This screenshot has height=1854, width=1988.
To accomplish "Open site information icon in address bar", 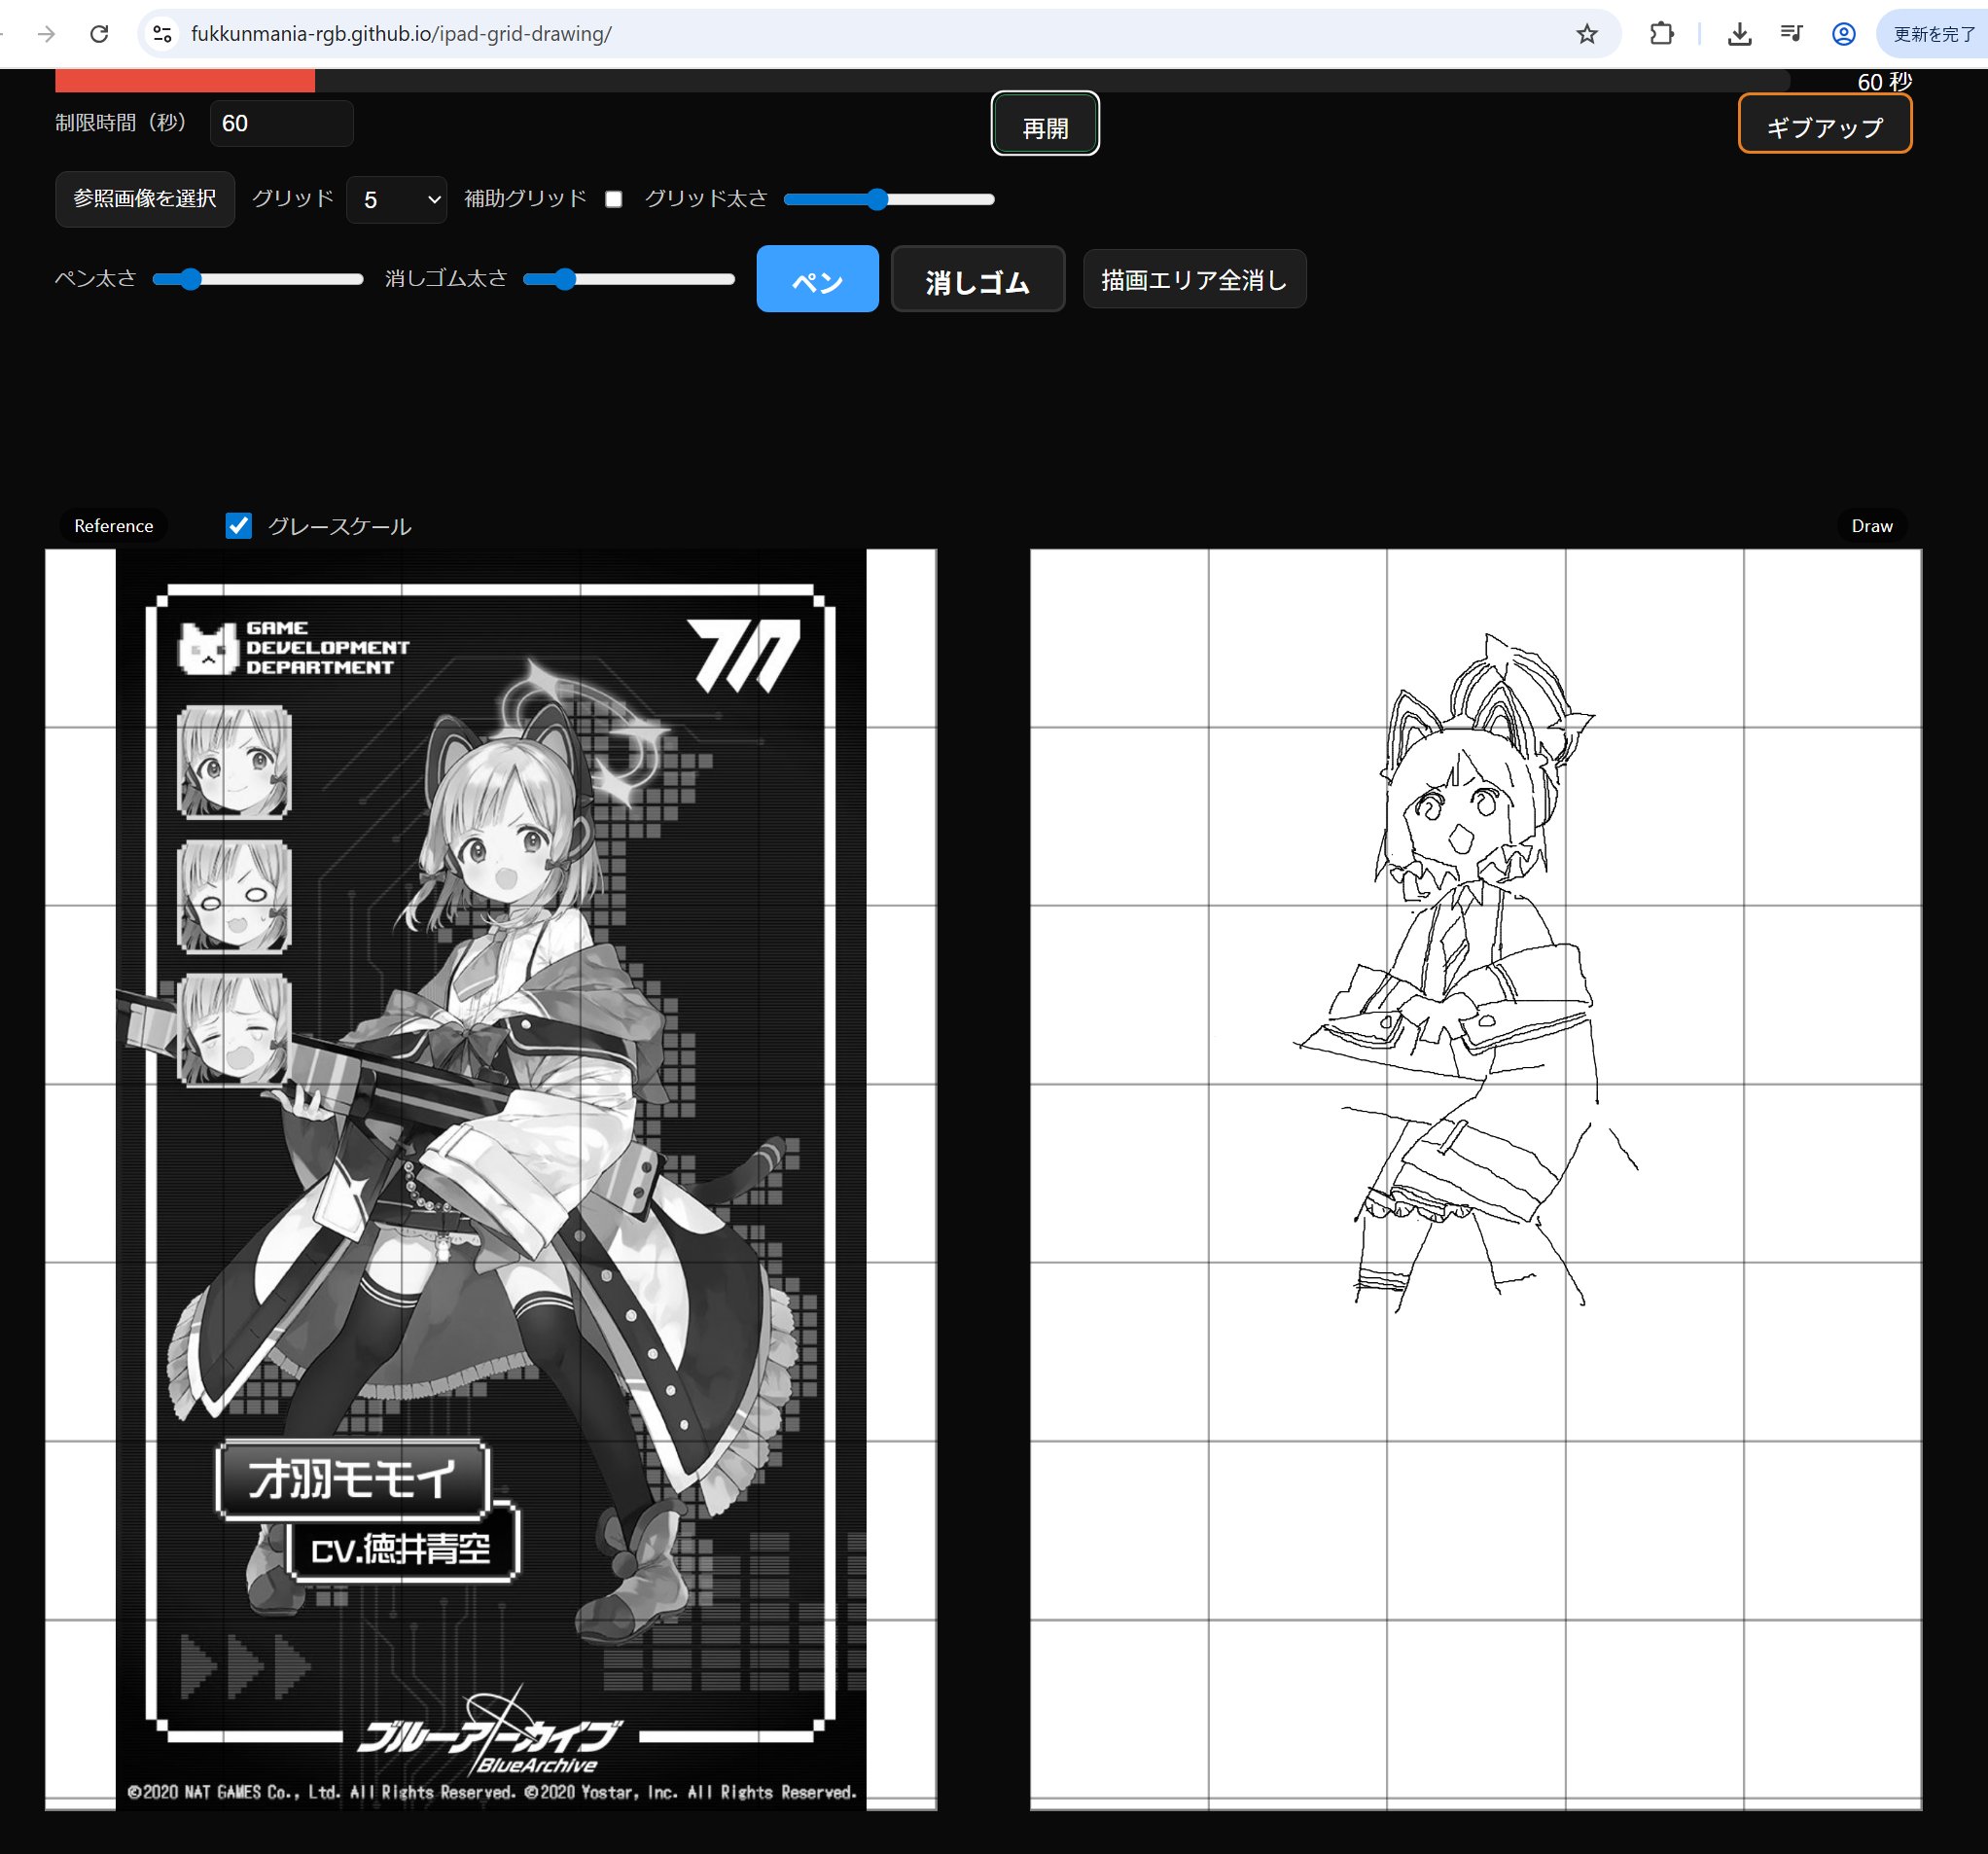I will pyautogui.click(x=162, y=34).
